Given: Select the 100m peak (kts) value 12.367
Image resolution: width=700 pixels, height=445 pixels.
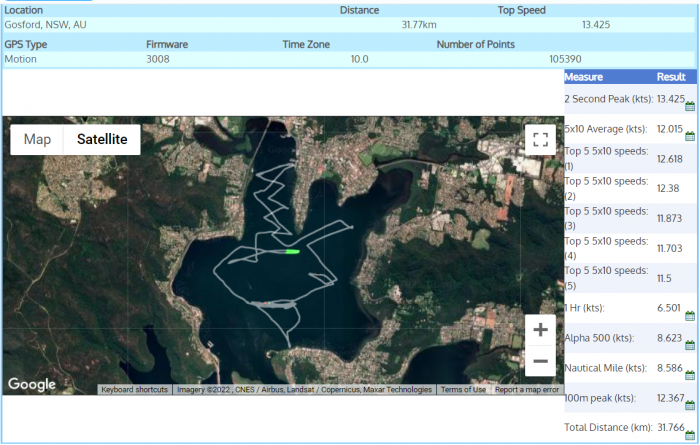Looking at the screenshot, I should (x=670, y=398).
